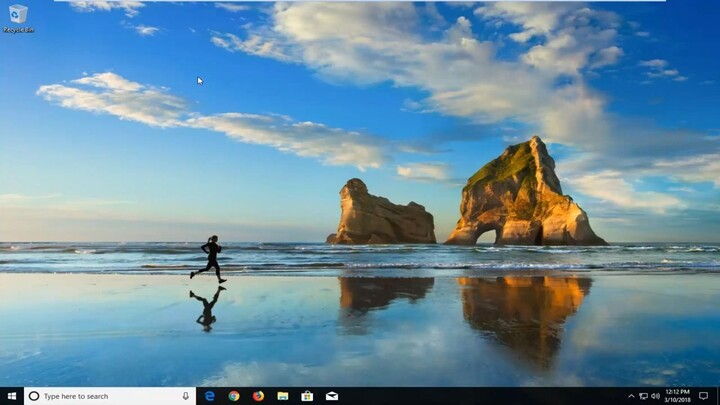Screen dimensions: 720x405
Task: Activate the search microphone icon
Action: tap(186, 396)
